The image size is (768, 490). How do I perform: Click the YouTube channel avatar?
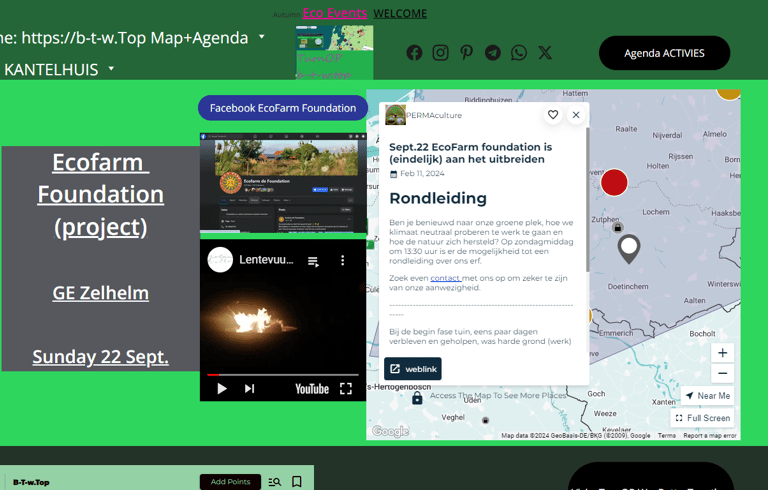click(x=220, y=260)
